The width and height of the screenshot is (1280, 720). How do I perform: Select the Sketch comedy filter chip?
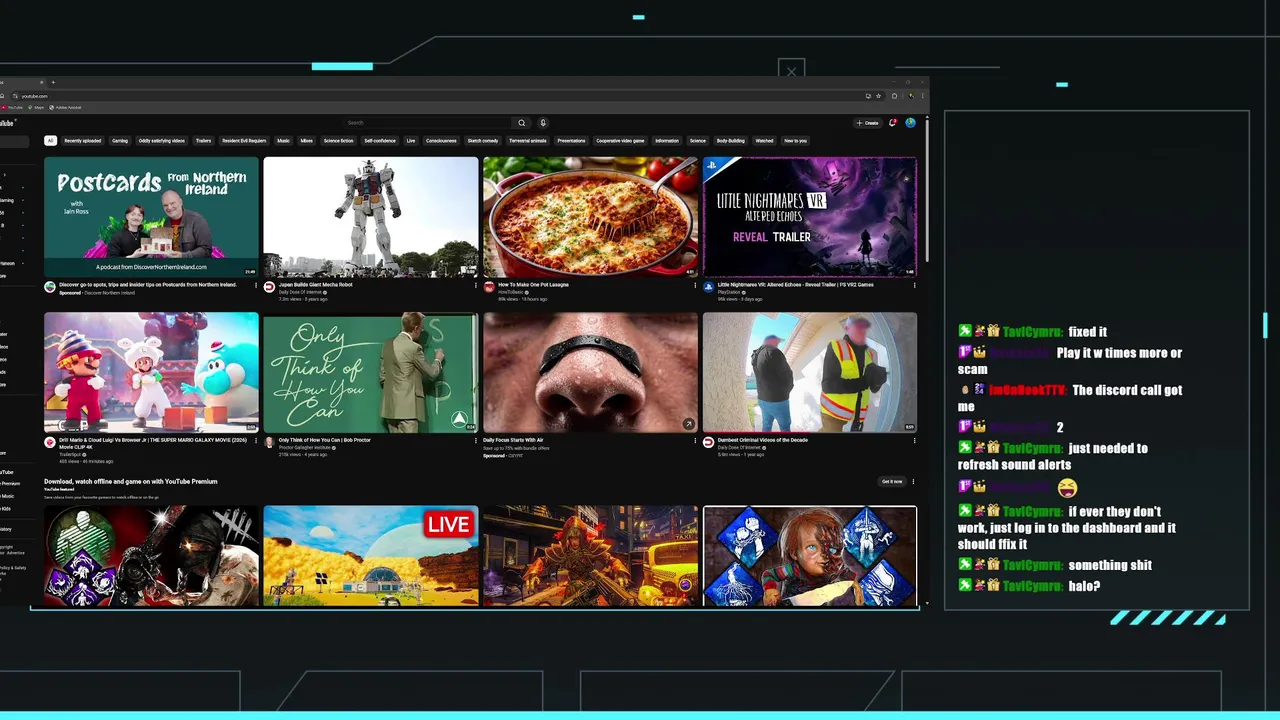(483, 141)
